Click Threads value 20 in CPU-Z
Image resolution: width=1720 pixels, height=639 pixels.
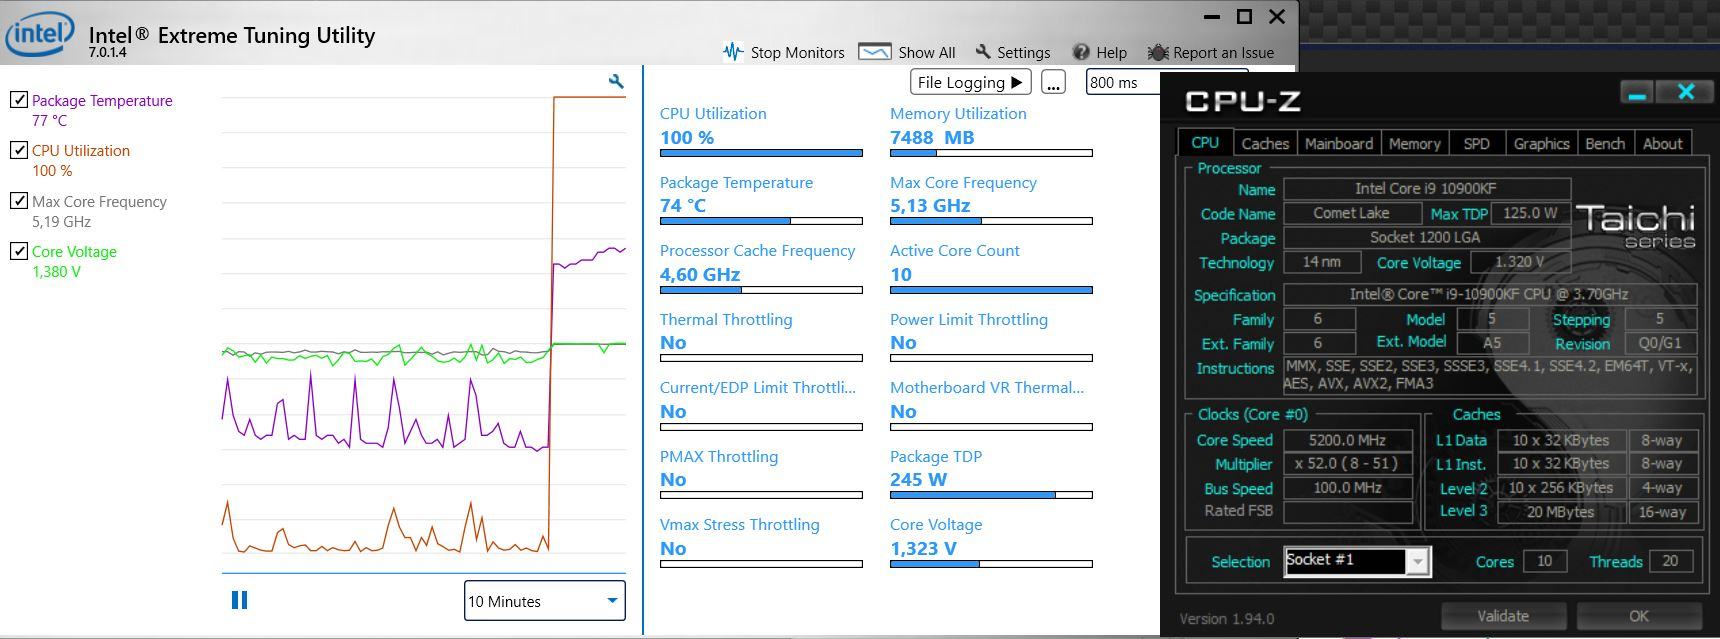tap(1670, 561)
